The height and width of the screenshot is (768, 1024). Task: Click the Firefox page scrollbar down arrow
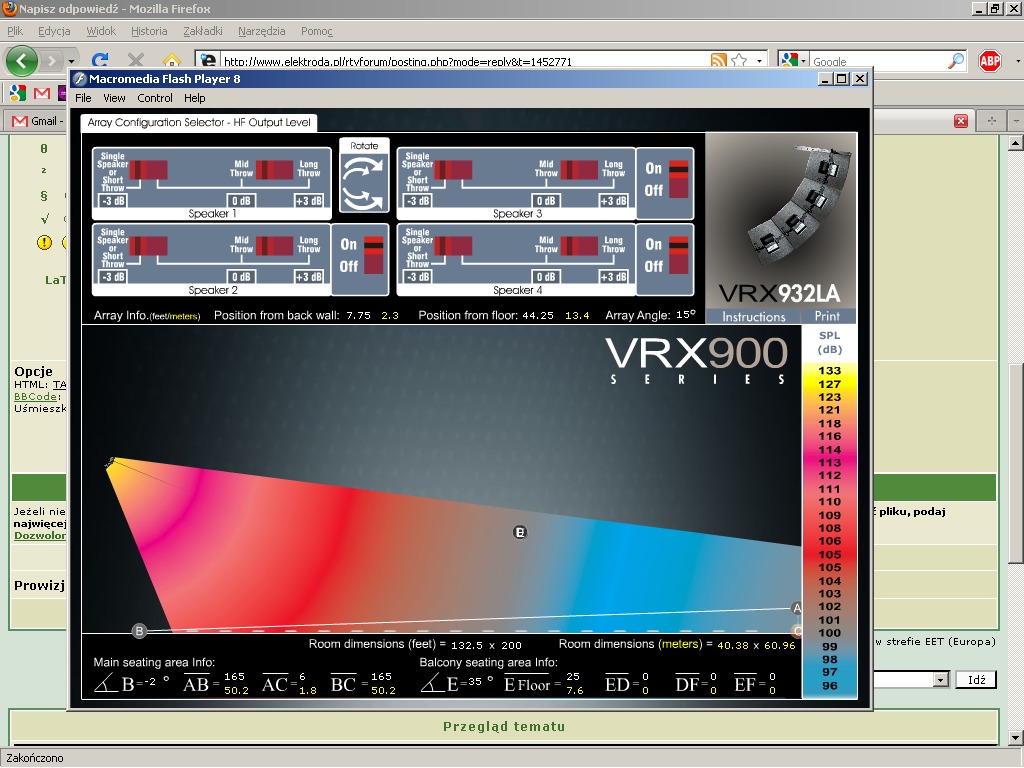pos(1016,738)
